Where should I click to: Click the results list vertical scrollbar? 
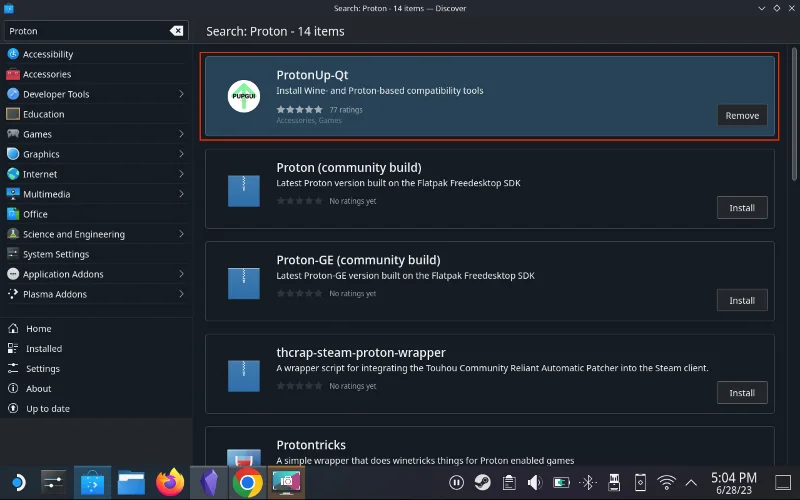pyautogui.click(x=794, y=114)
